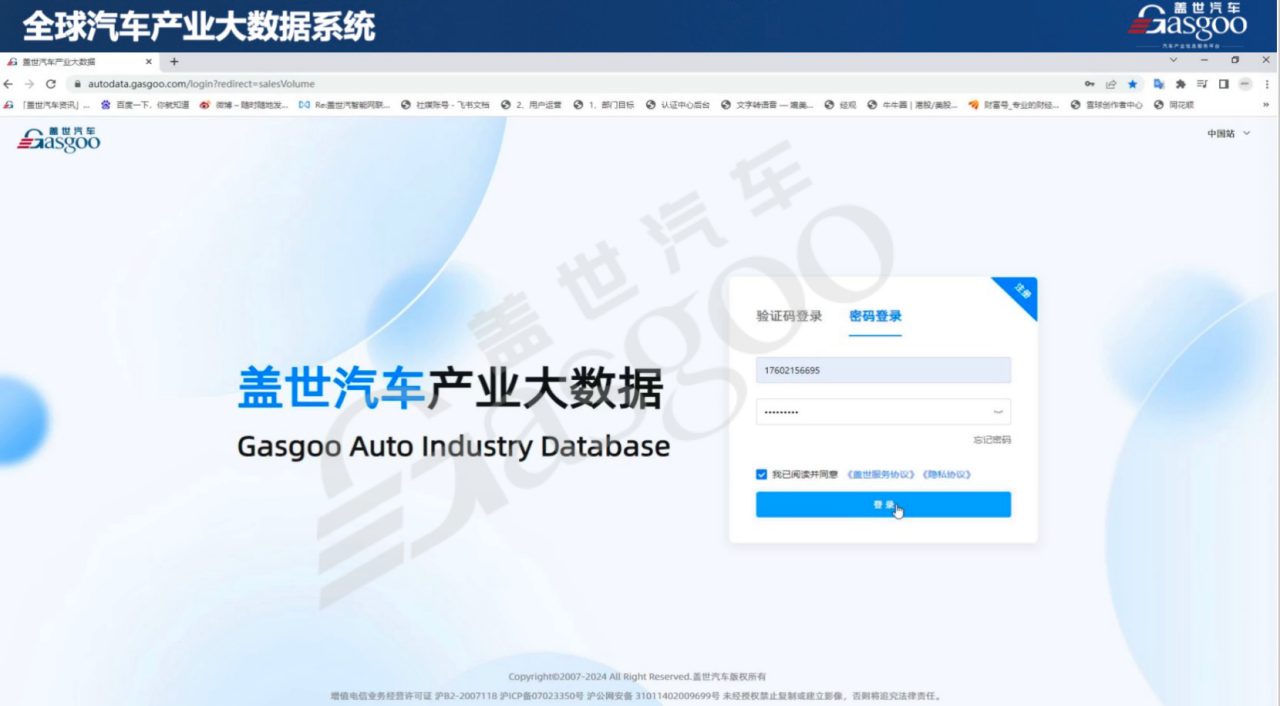
Task: Open the 微博 bookmark
Action: tap(243, 104)
